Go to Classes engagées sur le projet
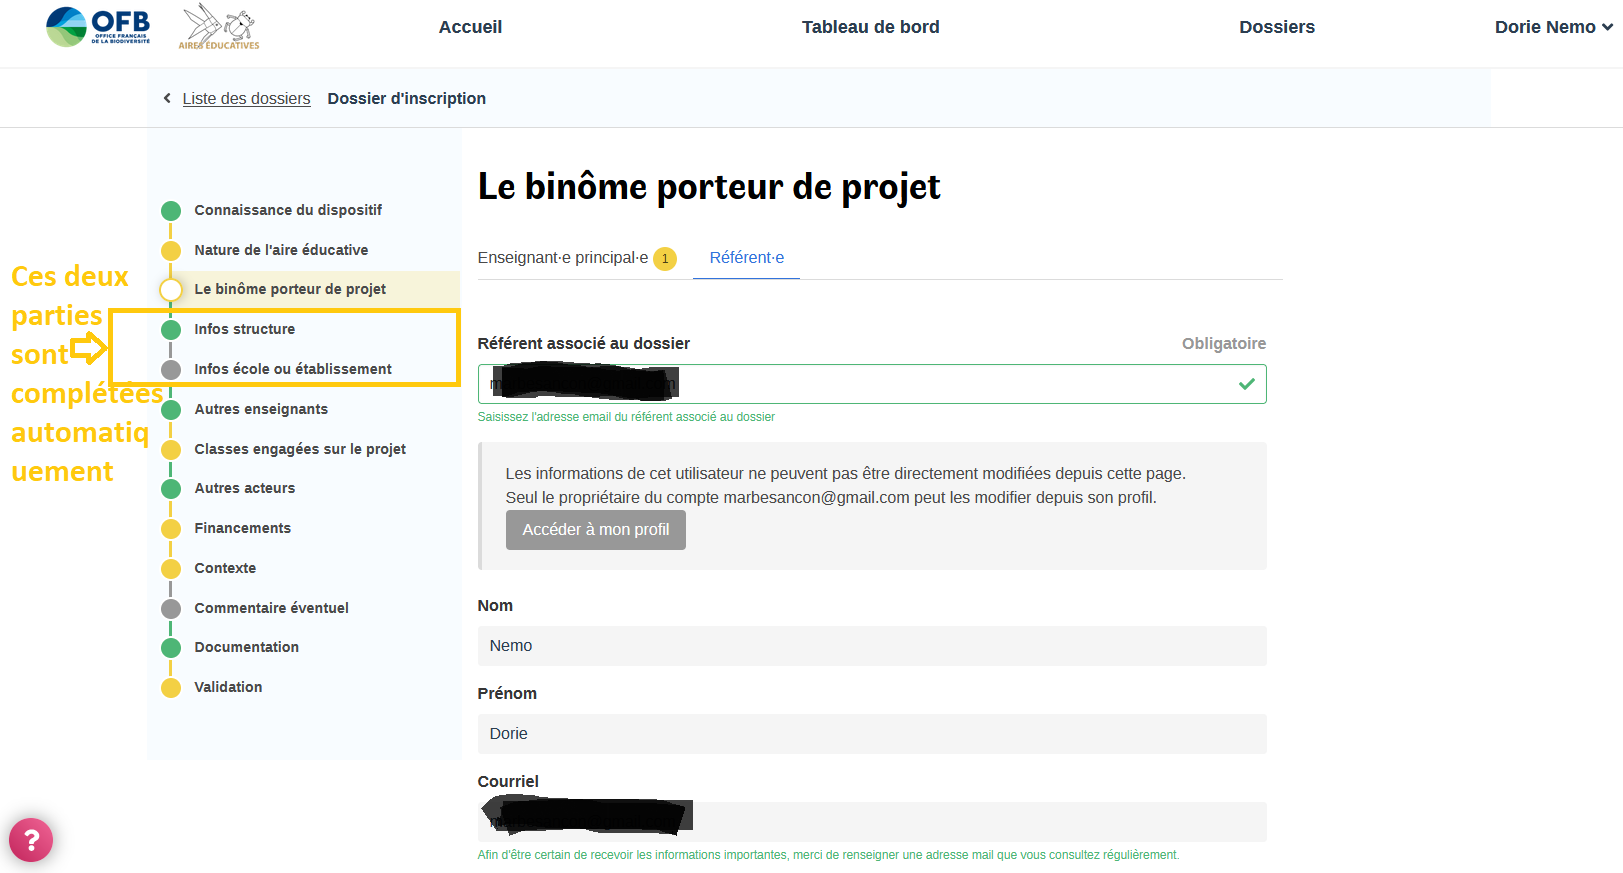The width and height of the screenshot is (1623, 873). [x=299, y=449]
